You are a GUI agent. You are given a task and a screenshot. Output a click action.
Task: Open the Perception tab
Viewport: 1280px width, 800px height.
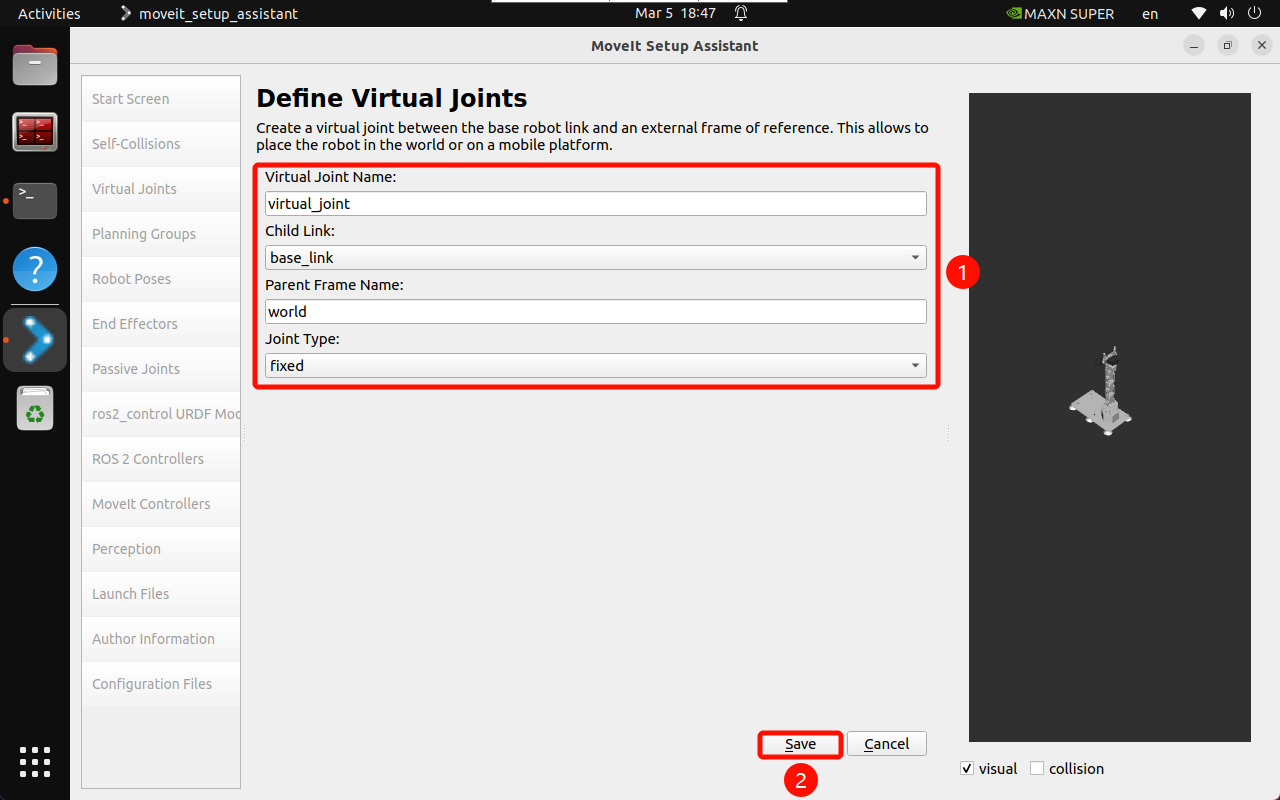(161, 549)
